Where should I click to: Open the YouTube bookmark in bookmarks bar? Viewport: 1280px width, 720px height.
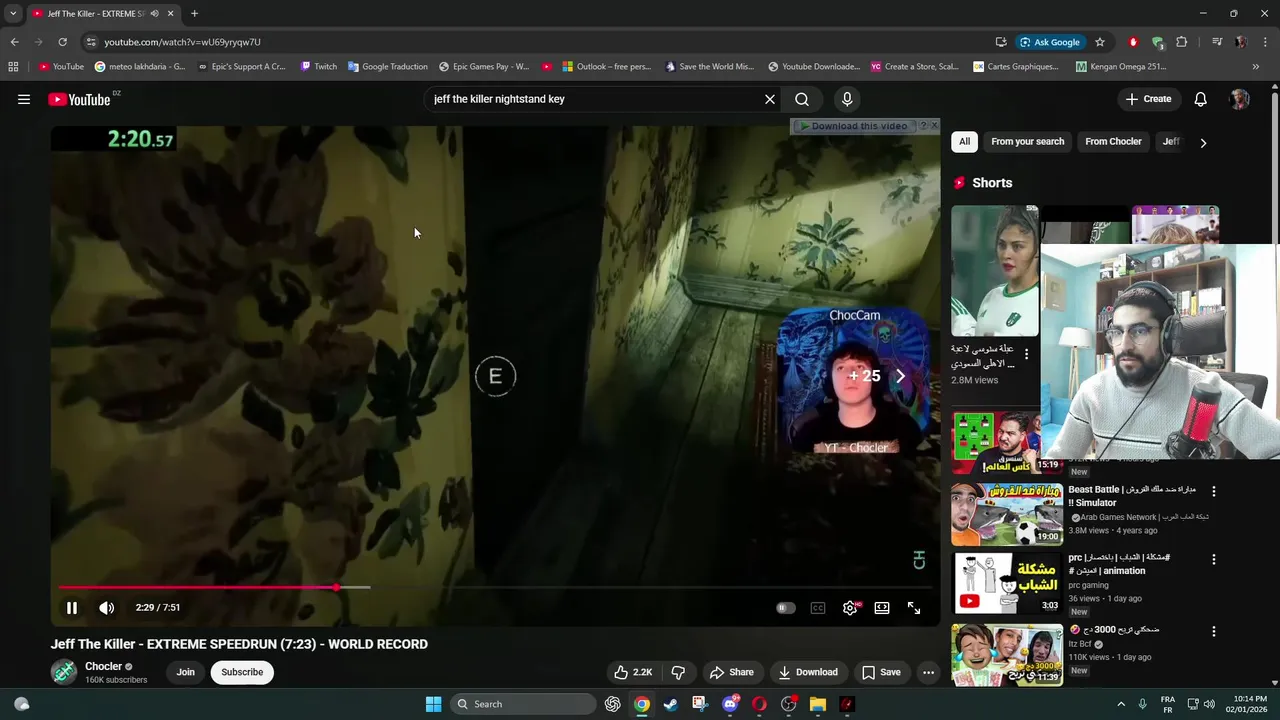62,67
